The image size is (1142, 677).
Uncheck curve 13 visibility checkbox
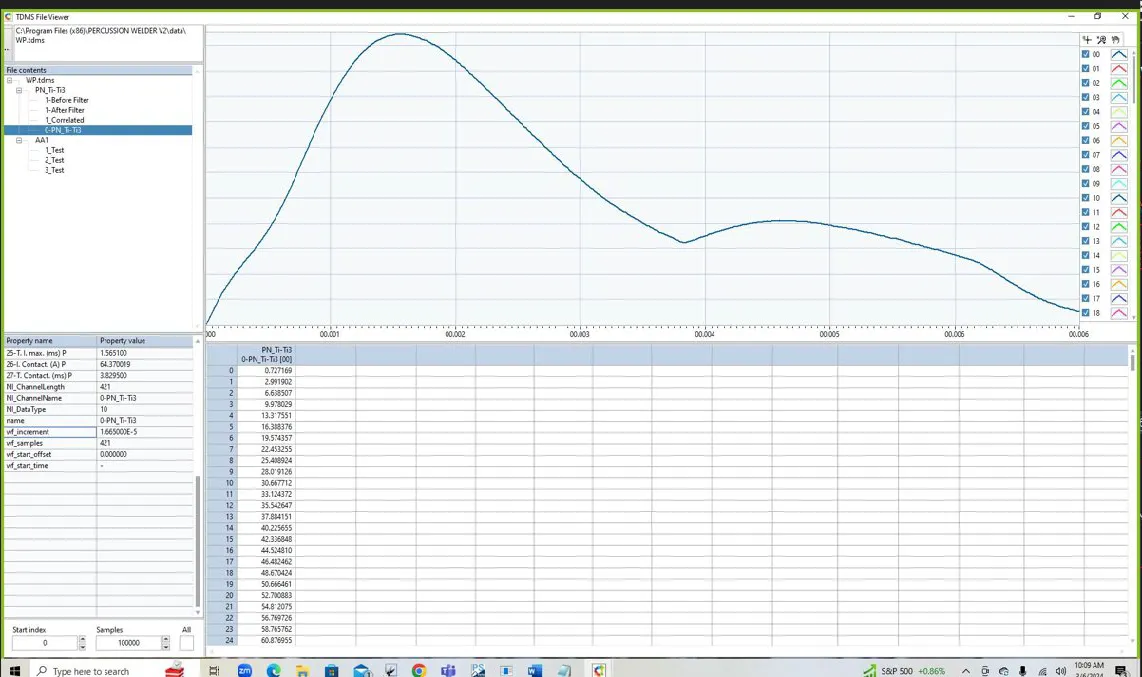1085,241
